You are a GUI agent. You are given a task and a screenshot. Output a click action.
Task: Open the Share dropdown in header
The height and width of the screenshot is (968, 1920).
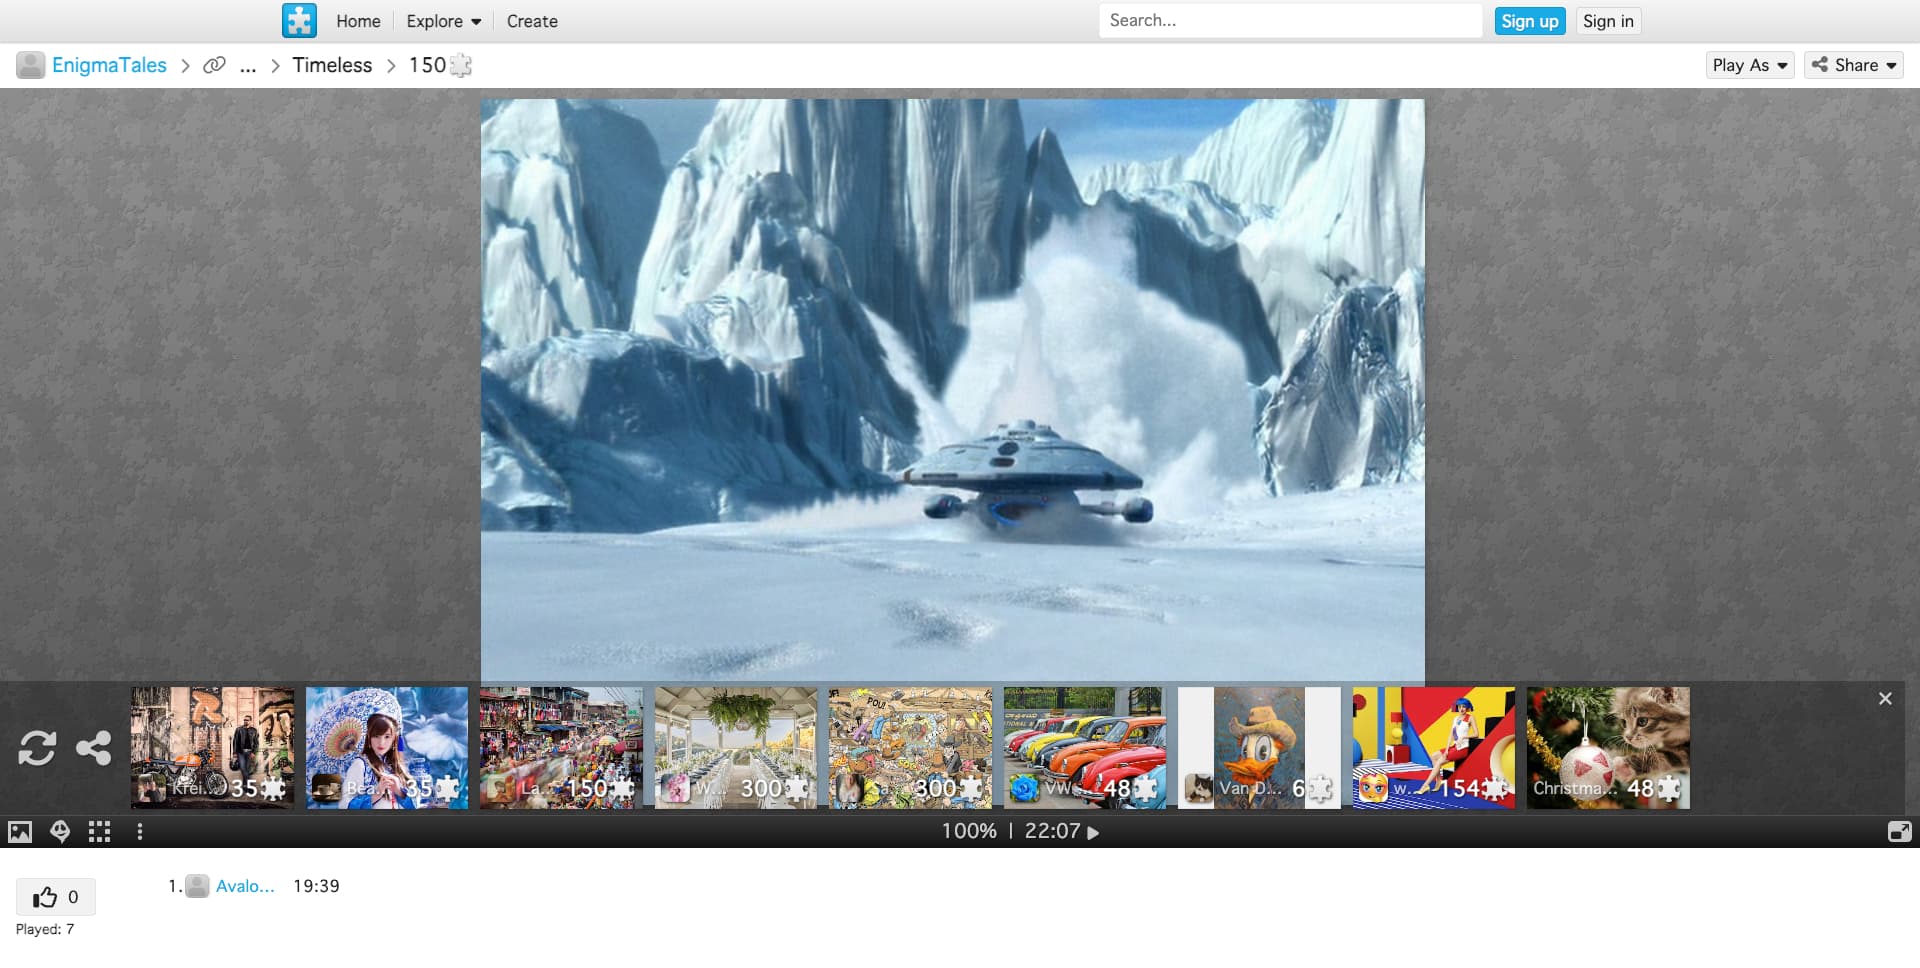tap(1853, 65)
